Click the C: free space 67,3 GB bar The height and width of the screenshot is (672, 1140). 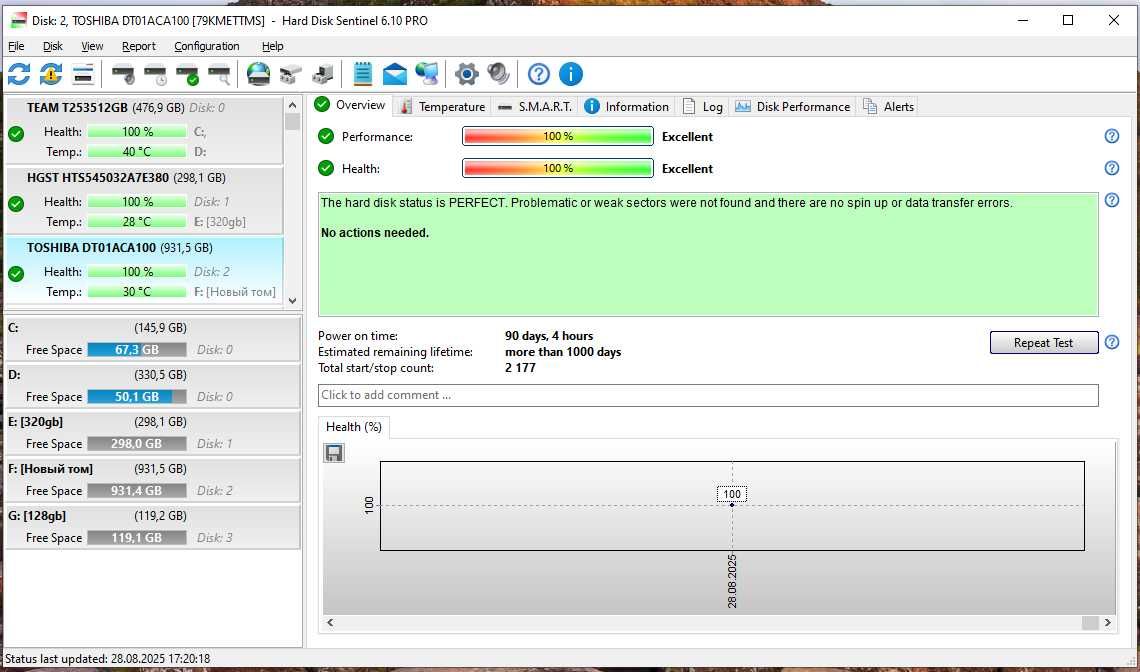click(137, 350)
